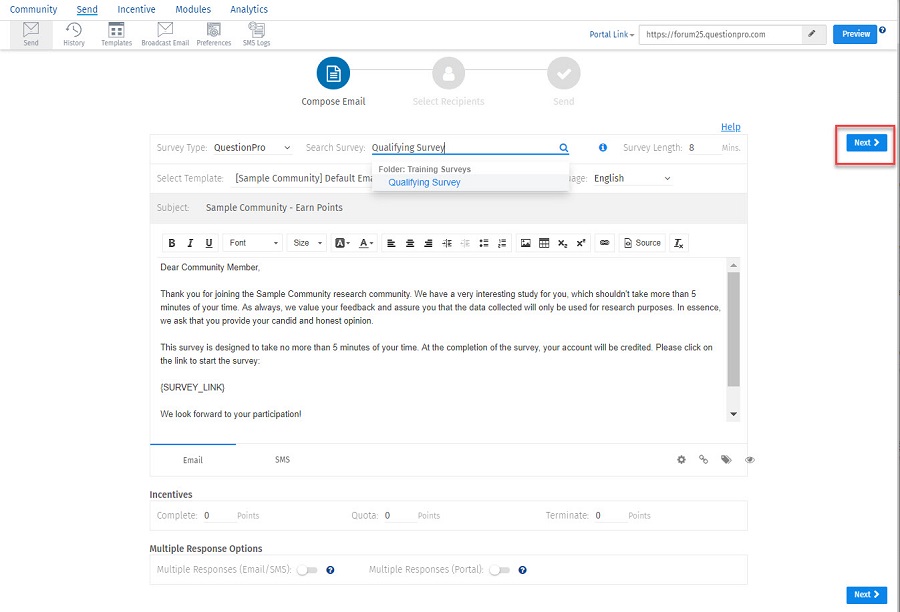The image size is (900, 612).
Task: Open the Incentive menu
Action: [x=137, y=9]
